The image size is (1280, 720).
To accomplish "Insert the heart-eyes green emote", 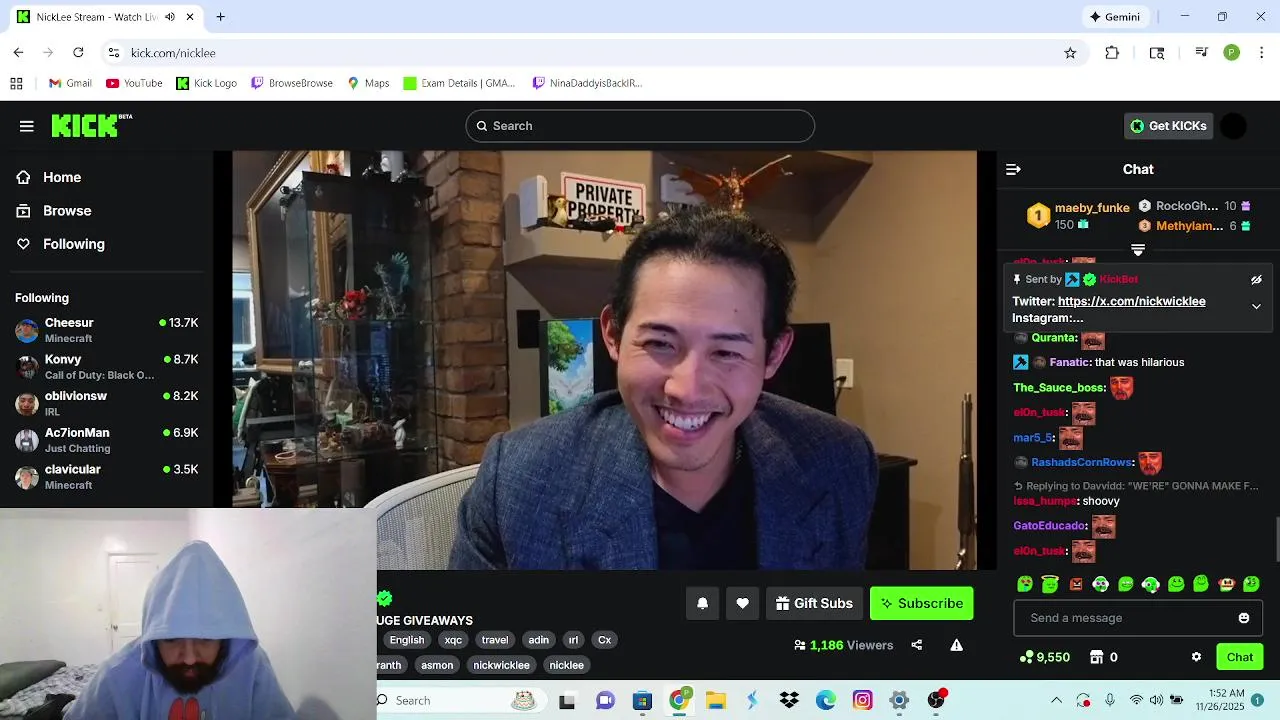I will (1025, 584).
